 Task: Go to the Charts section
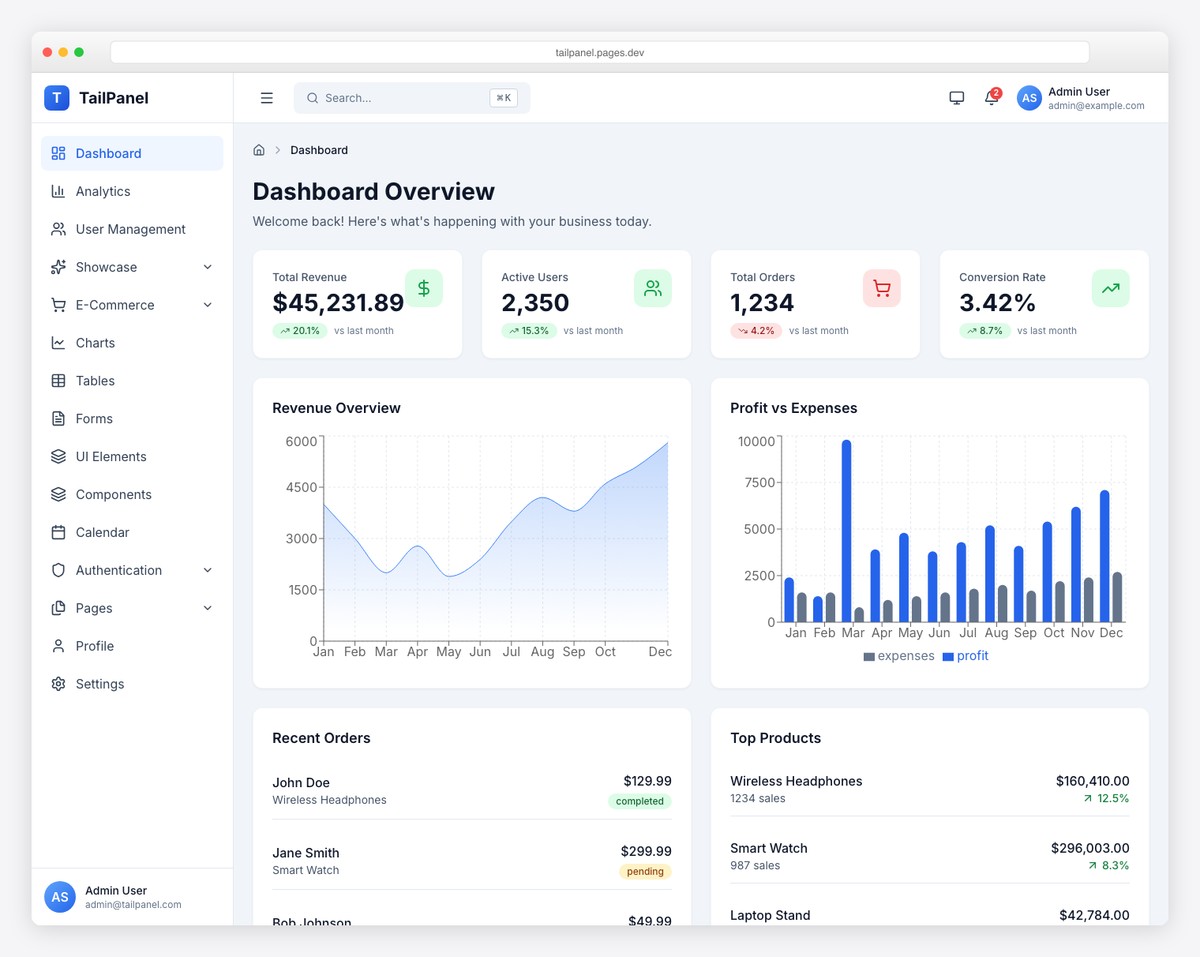pyautogui.click(x=96, y=343)
